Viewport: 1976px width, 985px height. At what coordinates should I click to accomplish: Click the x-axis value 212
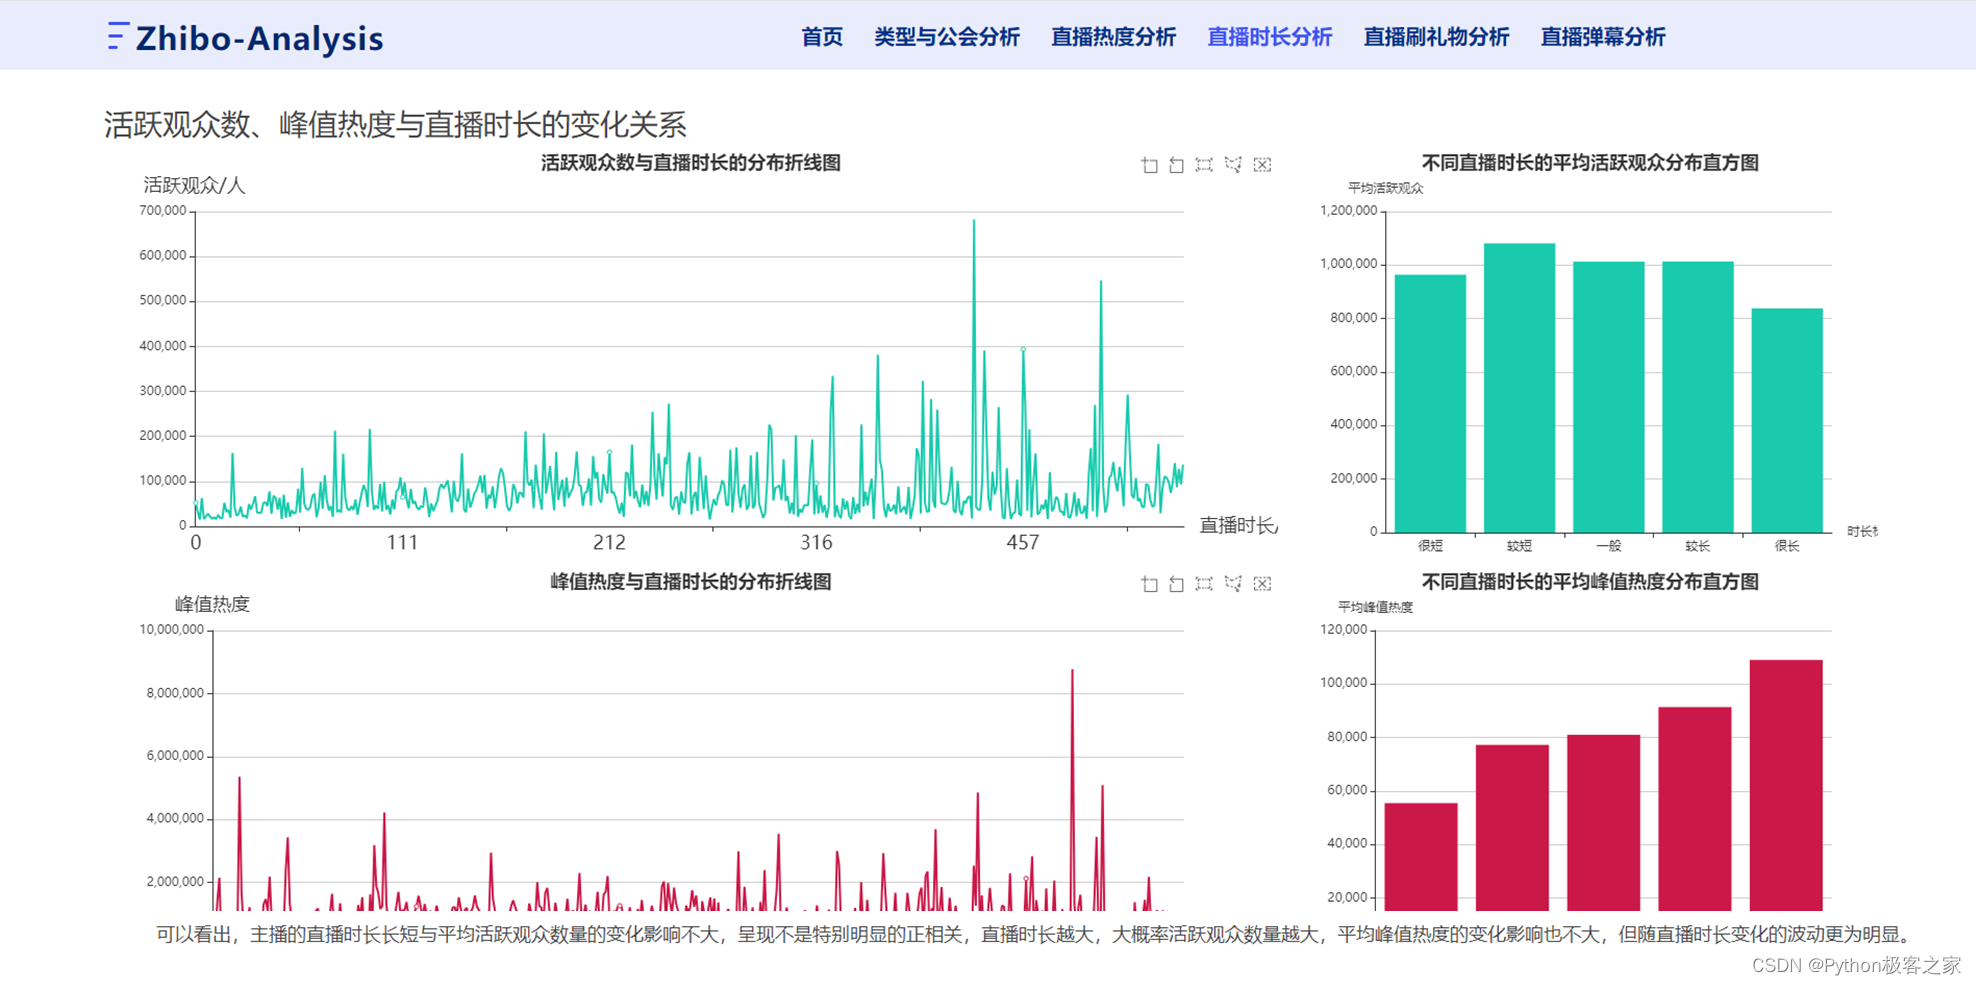609,542
